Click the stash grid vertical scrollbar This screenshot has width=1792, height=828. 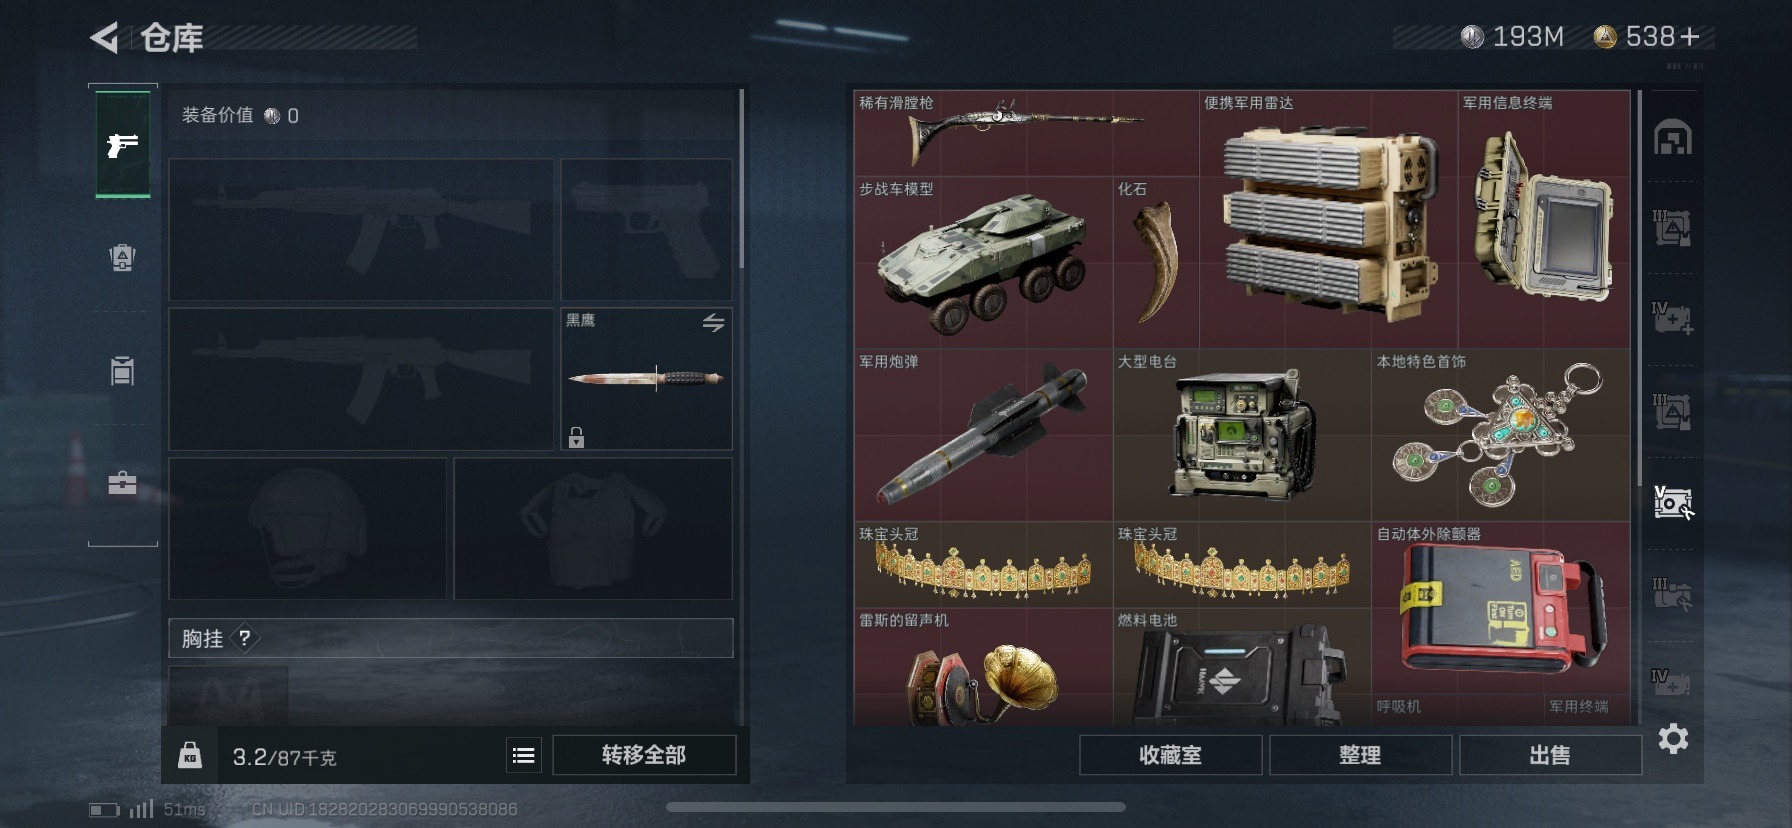pyautogui.click(x=1638, y=288)
